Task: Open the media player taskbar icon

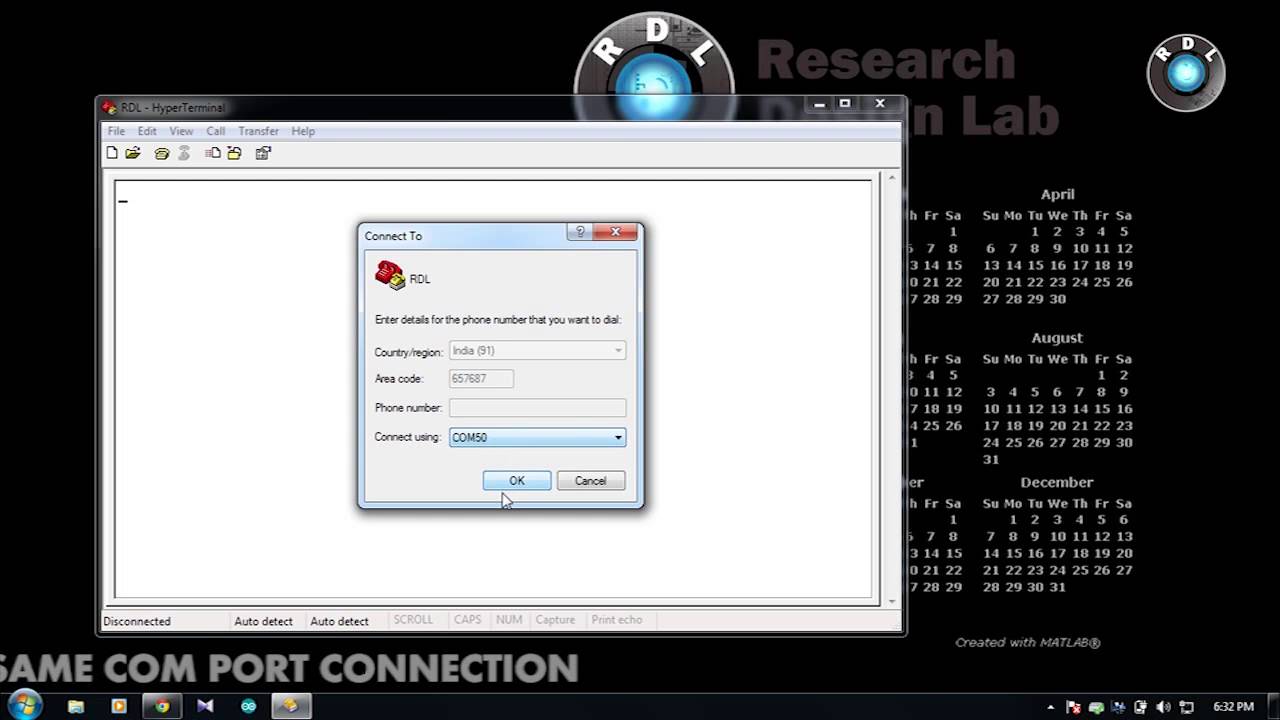Action: click(x=119, y=706)
